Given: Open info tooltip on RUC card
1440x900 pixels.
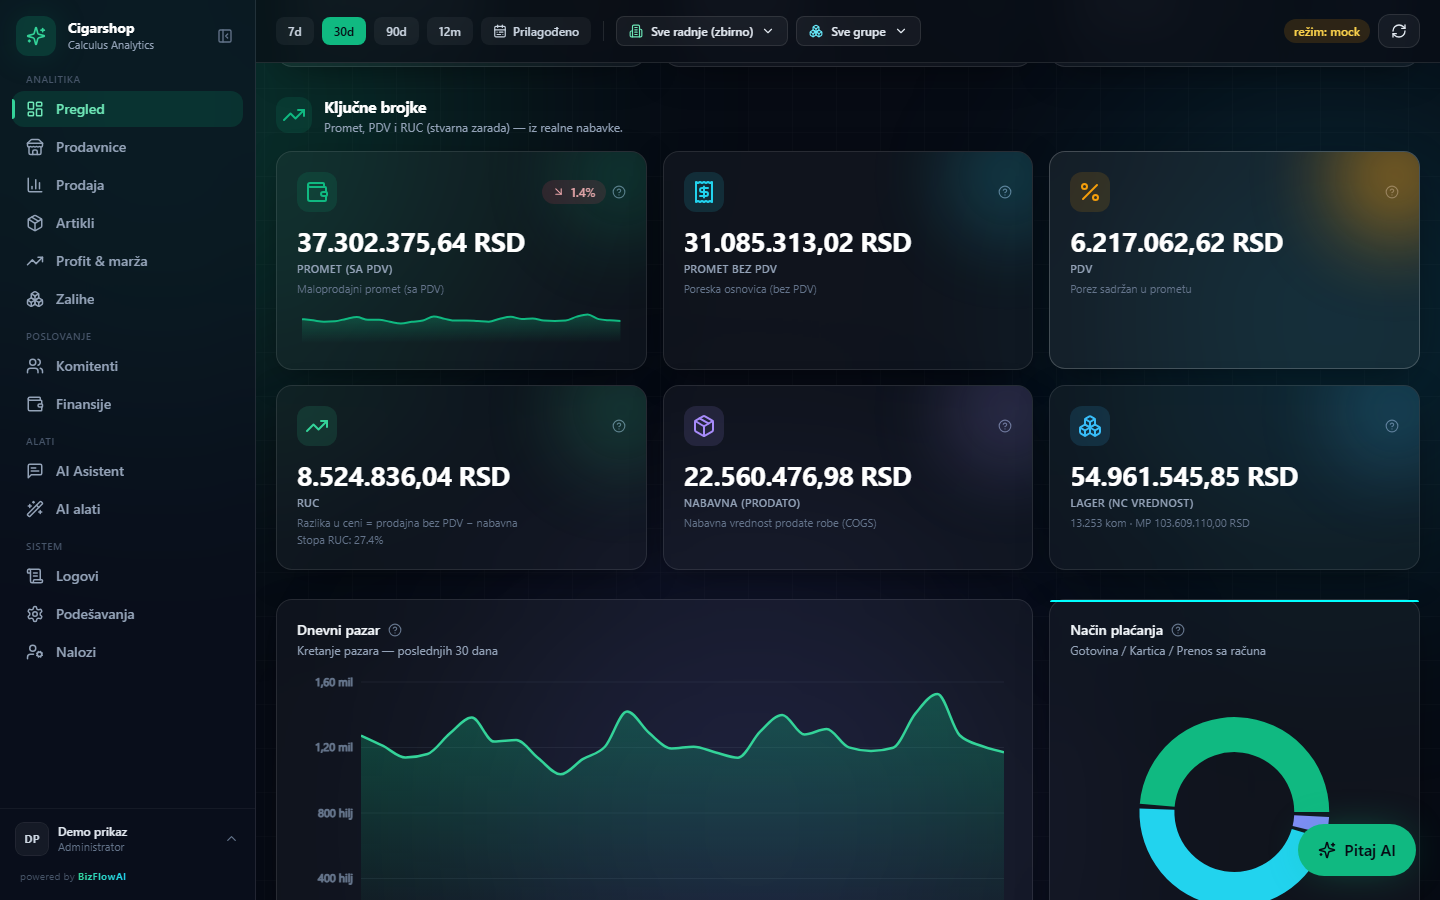Looking at the screenshot, I should point(619,426).
